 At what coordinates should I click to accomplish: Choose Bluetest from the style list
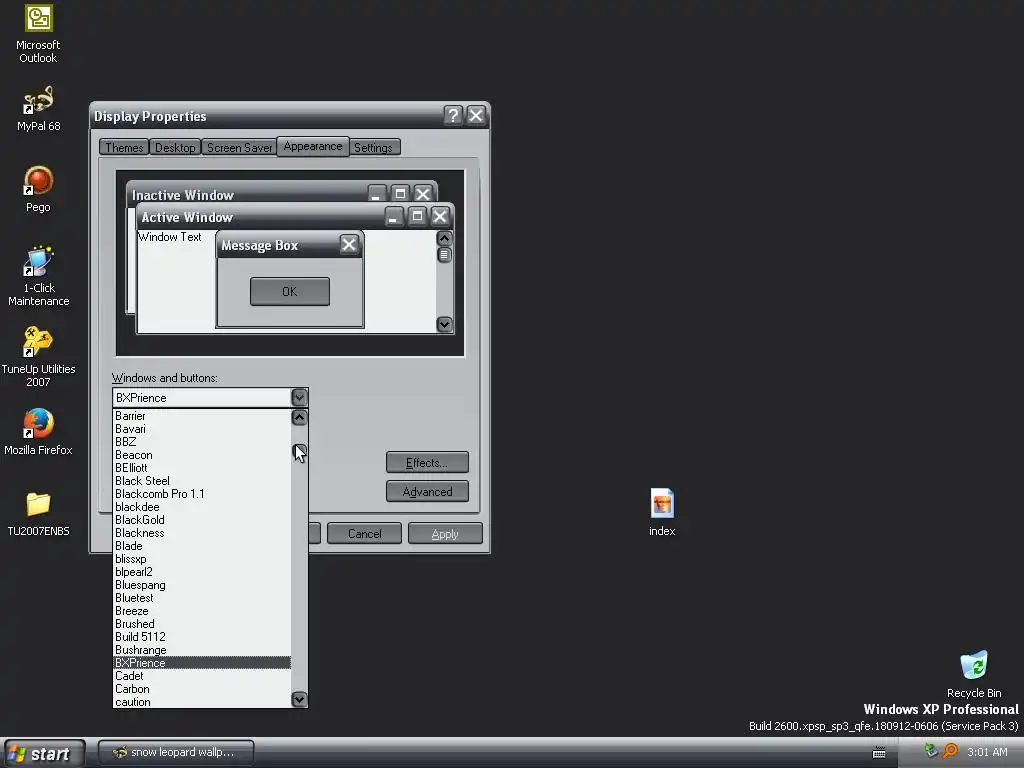pyautogui.click(x=202, y=598)
